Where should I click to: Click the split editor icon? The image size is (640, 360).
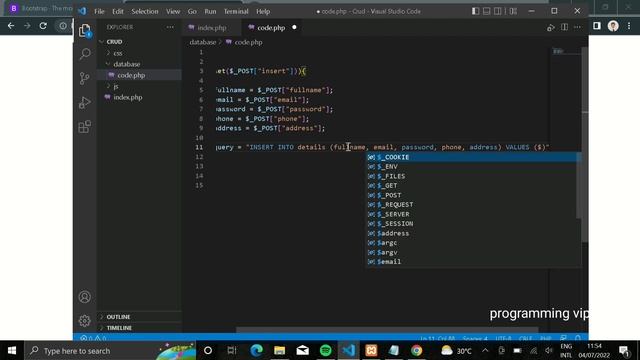pyautogui.click(x=564, y=27)
